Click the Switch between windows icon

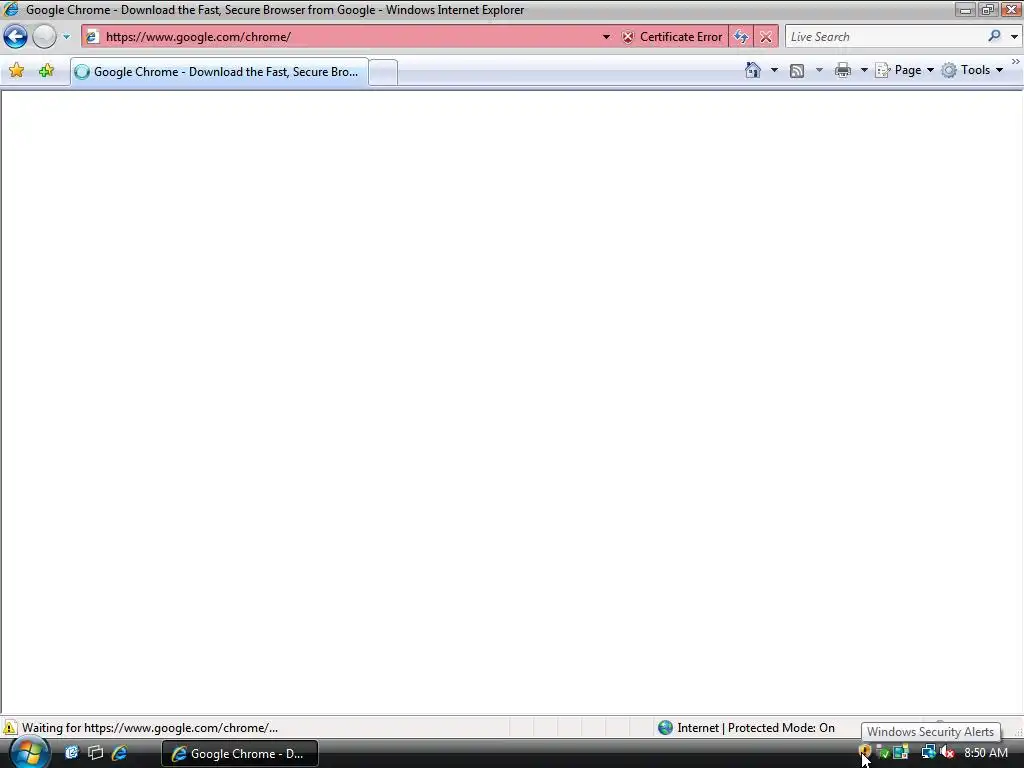pos(95,753)
